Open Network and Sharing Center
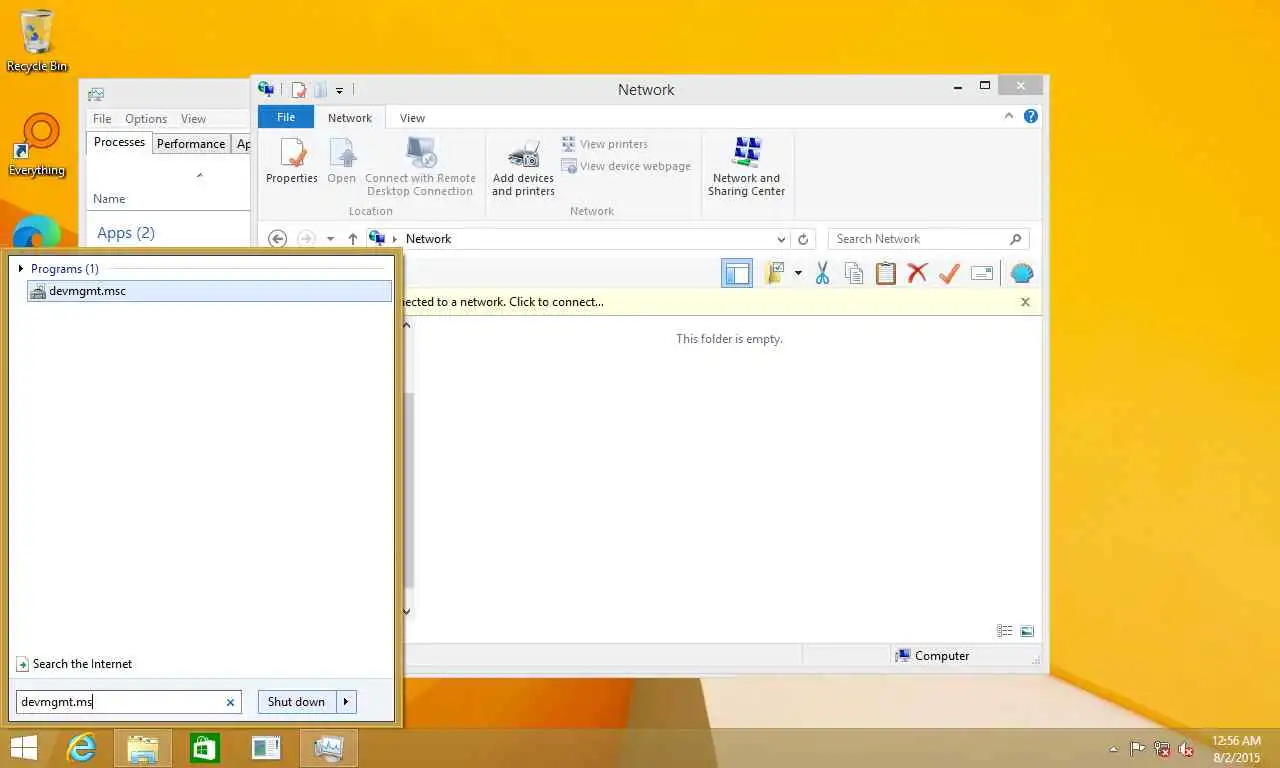 tap(746, 167)
